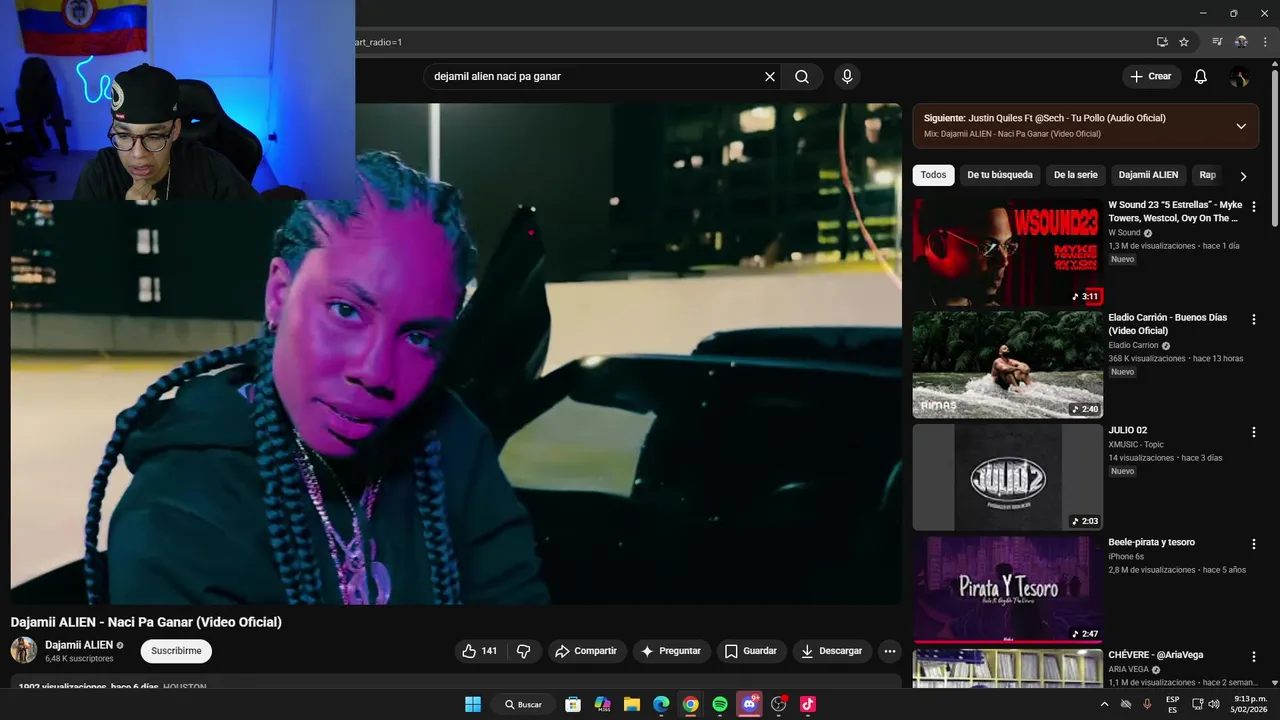Click the main video player area
1280x720 pixels.
tap(455, 353)
